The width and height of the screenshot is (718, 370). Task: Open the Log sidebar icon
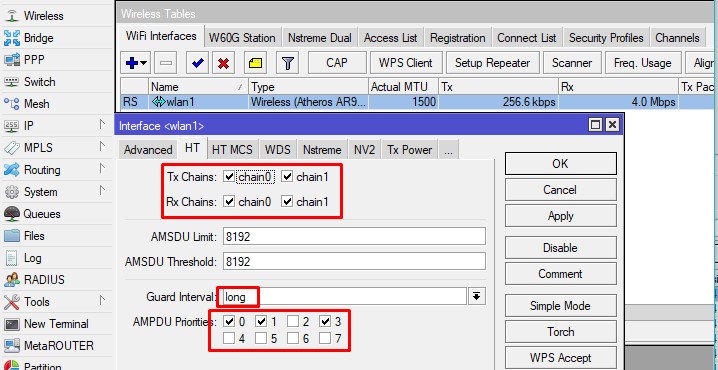click(x=11, y=258)
